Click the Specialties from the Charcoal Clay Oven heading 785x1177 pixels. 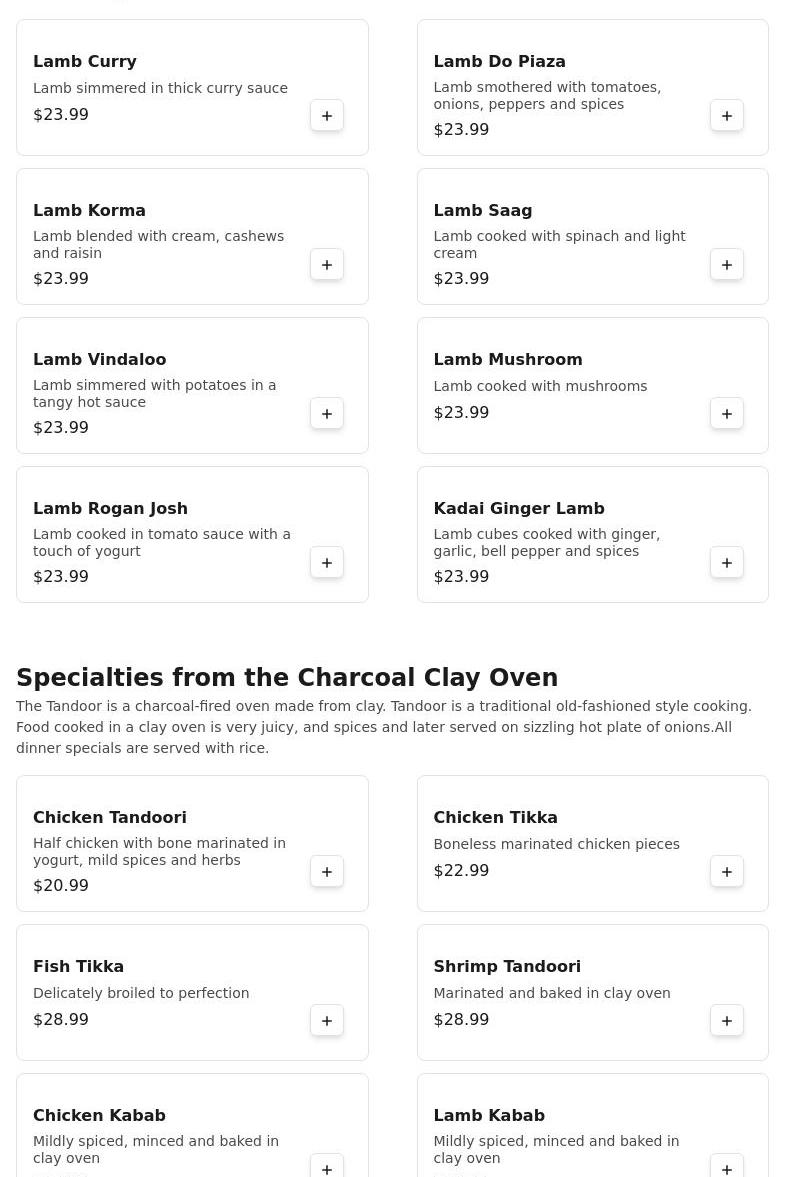(x=287, y=678)
